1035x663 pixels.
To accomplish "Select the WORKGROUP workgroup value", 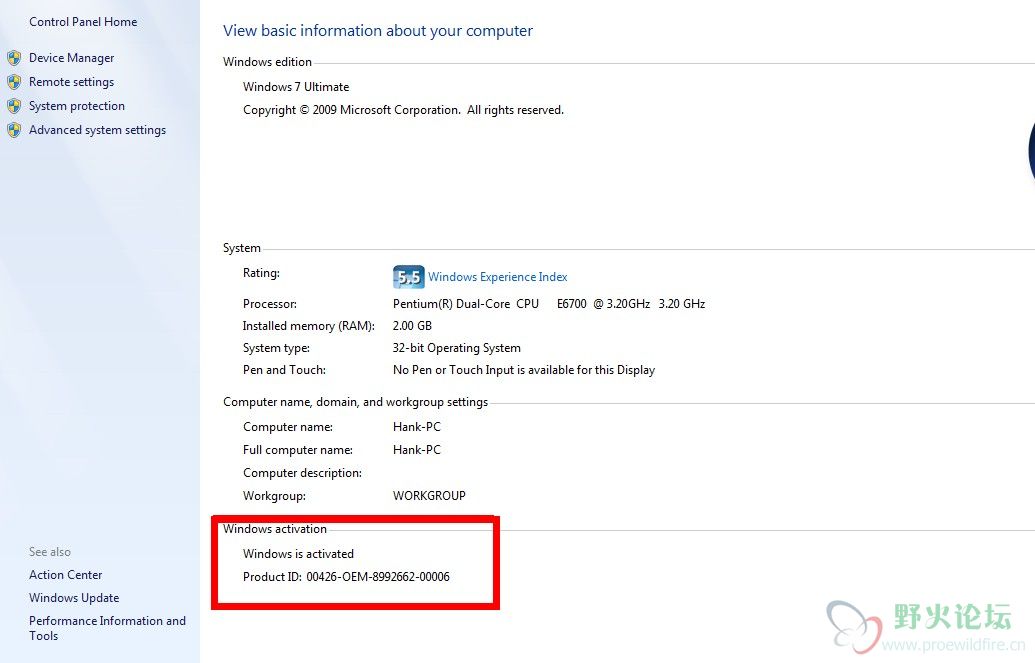I will point(429,495).
